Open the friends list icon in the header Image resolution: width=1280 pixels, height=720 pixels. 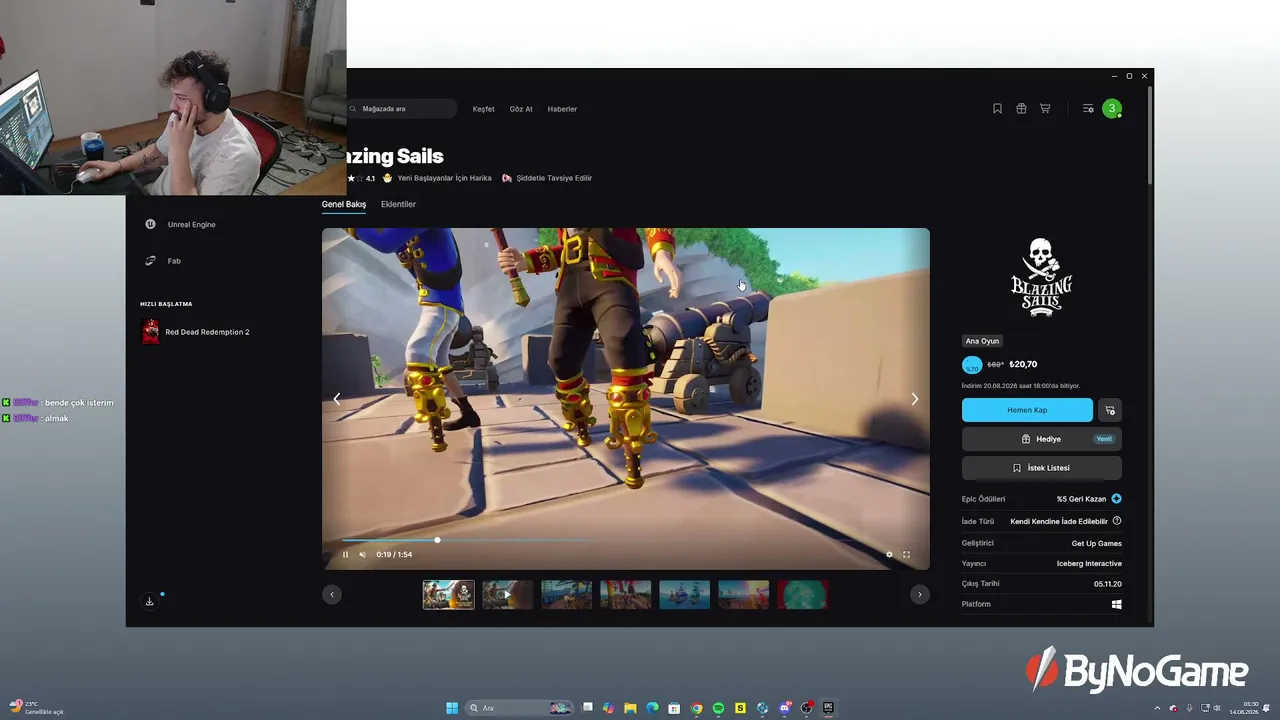coord(1088,109)
